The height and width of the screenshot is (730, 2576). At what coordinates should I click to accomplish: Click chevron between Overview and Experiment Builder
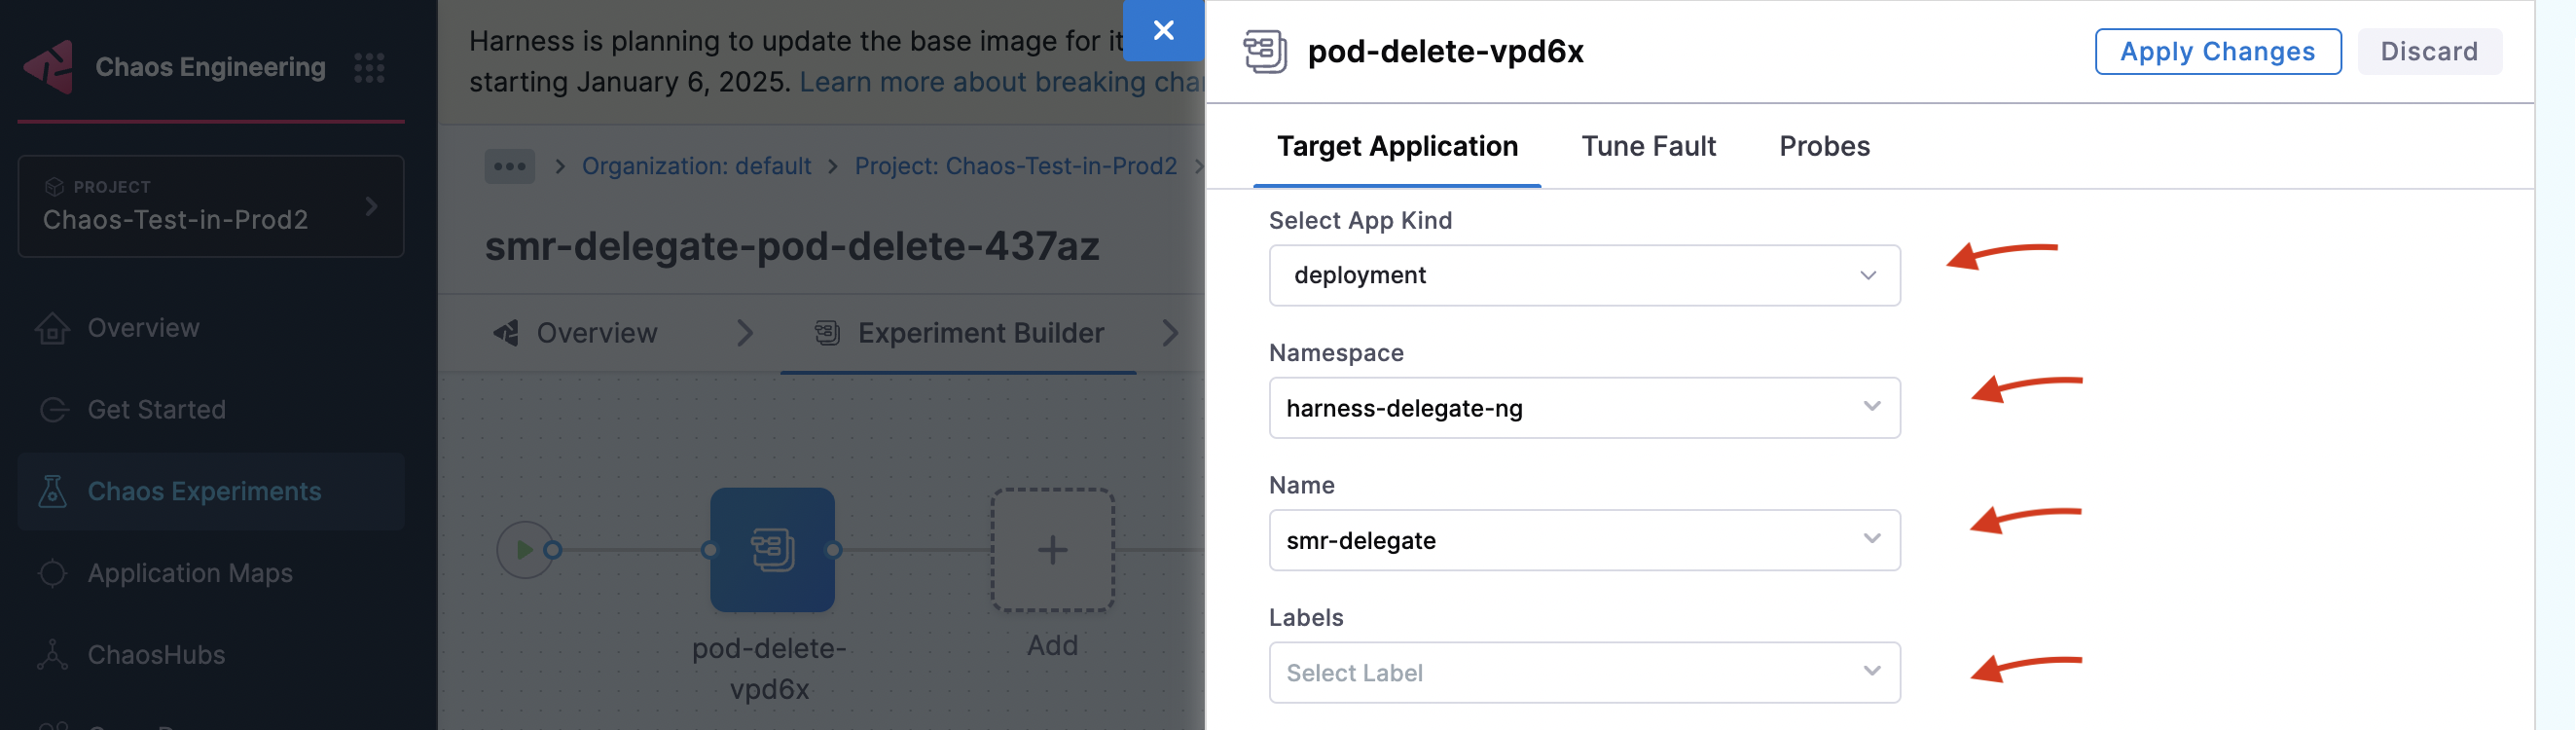click(744, 333)
